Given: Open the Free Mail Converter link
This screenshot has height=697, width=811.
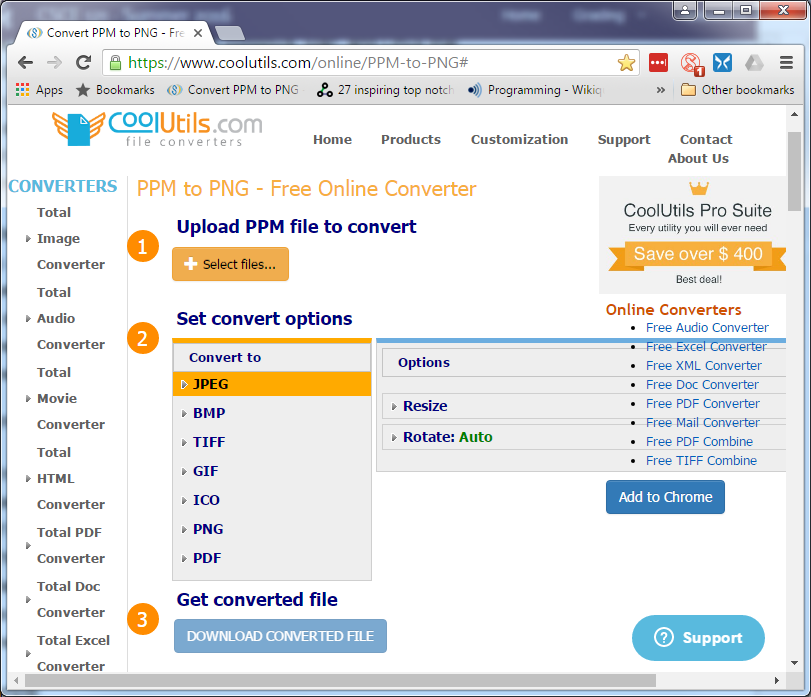Looking at the screenshot, I should [702, 423].
